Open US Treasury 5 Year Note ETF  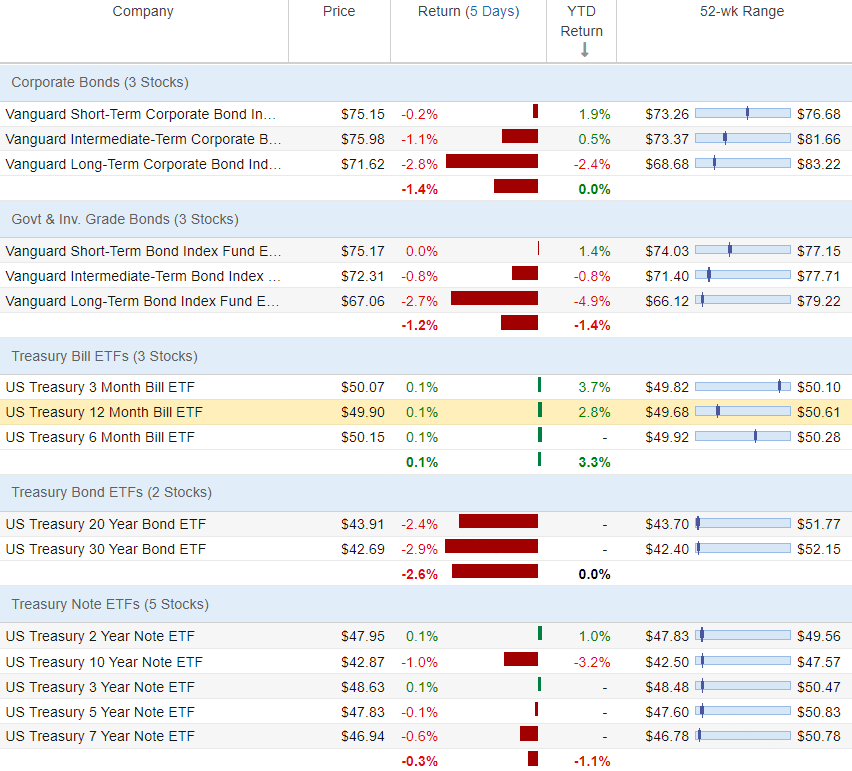point(100,712)
